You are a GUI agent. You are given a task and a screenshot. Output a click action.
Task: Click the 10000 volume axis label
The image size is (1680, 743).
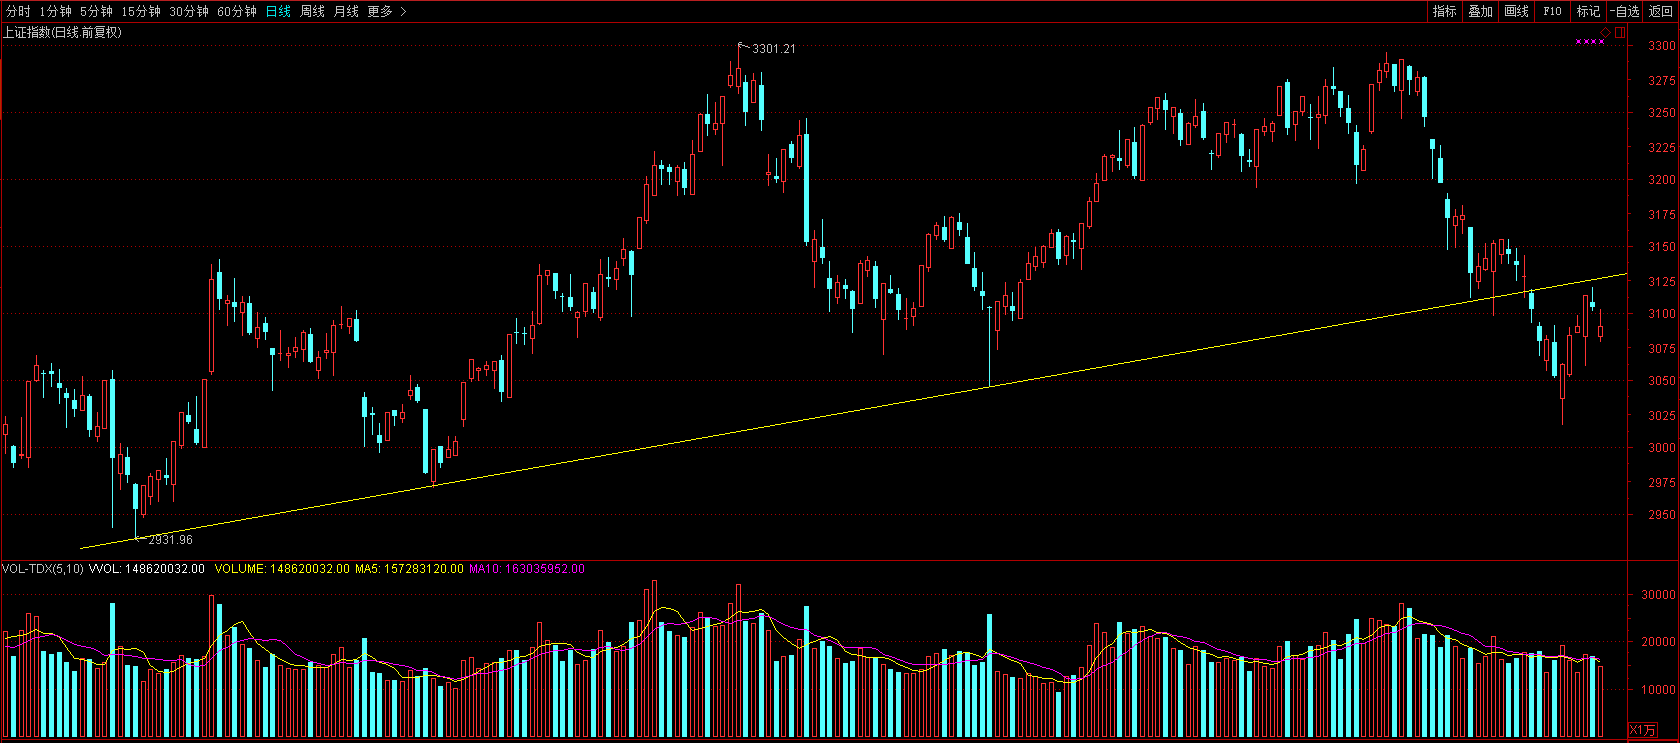[x=1659, y=690]
